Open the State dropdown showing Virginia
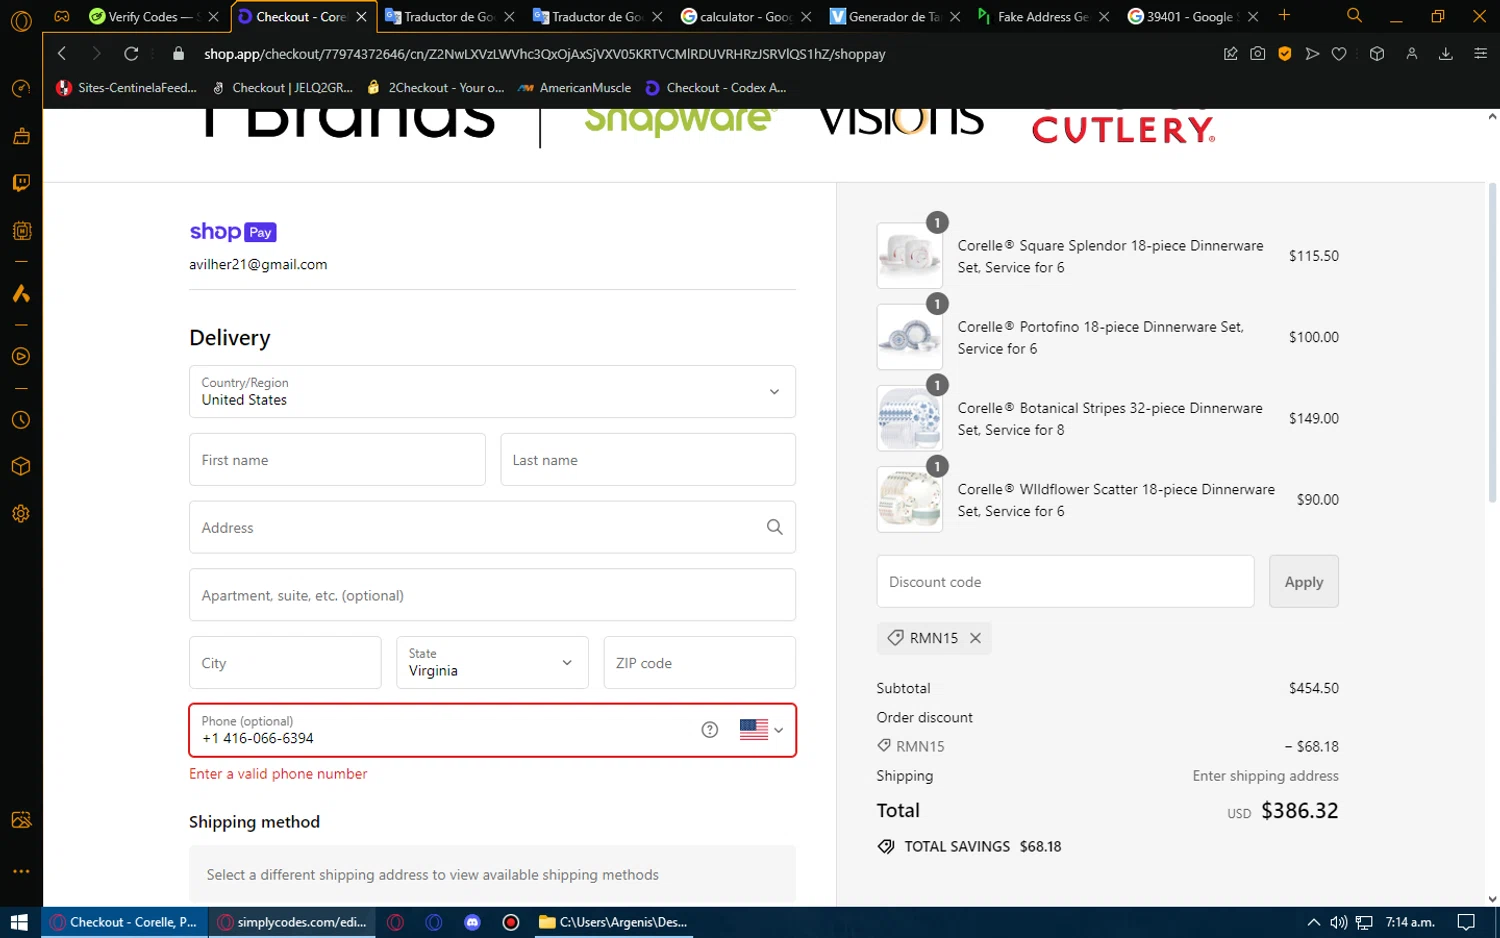The height and width of the screenshot is (938, 1500). coord(492,662)
